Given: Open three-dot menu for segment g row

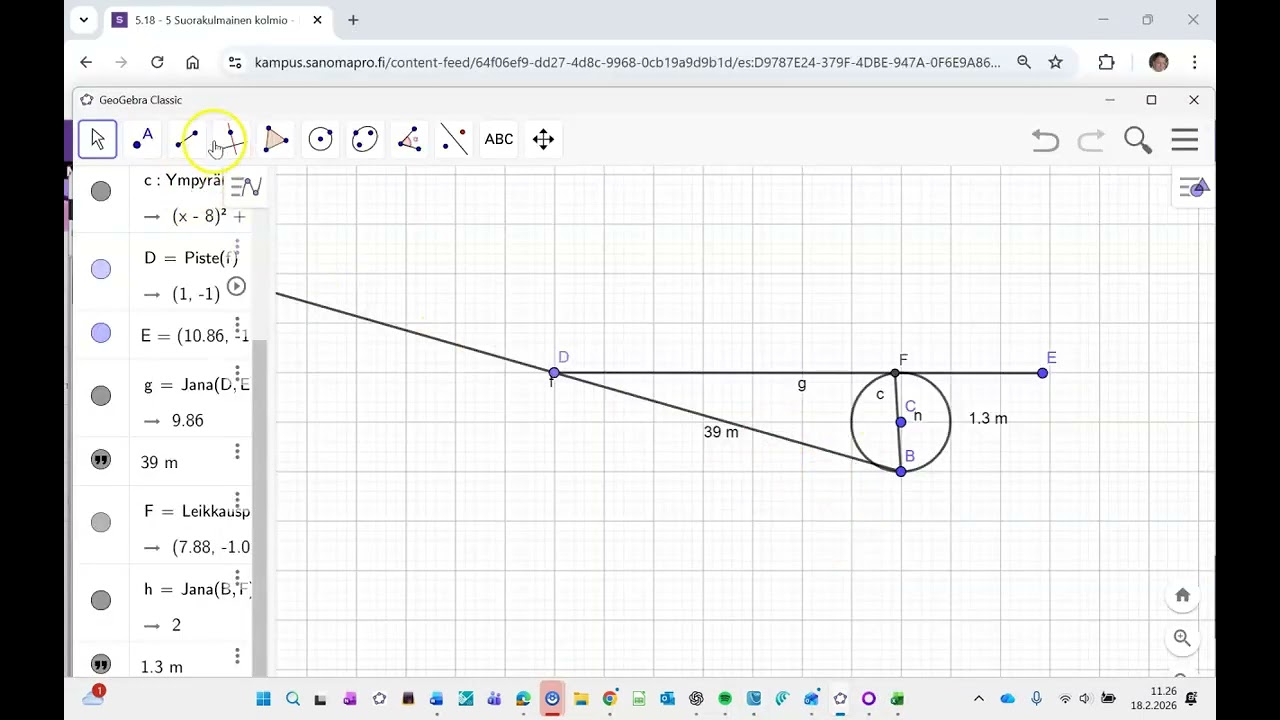Looking at the screenshot, I should (237, 375).
